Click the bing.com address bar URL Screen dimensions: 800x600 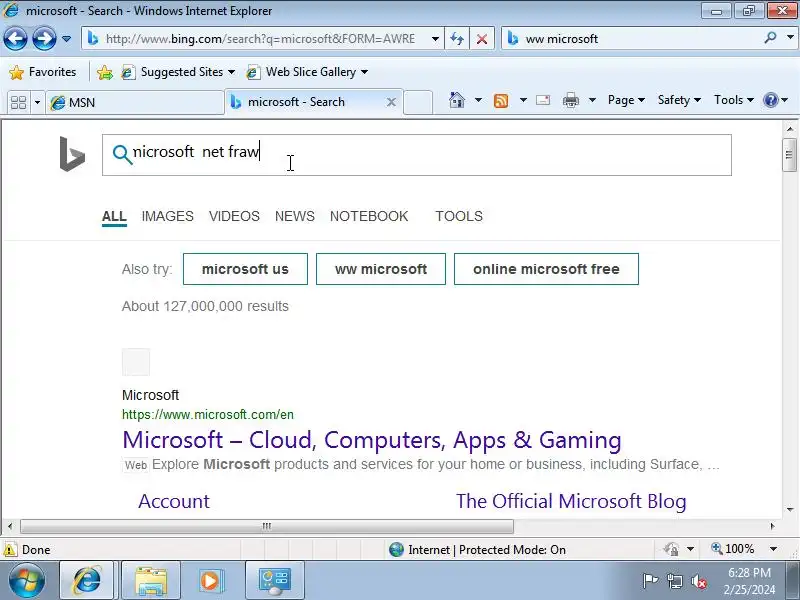pyautogui.click(x=260, y=39)
